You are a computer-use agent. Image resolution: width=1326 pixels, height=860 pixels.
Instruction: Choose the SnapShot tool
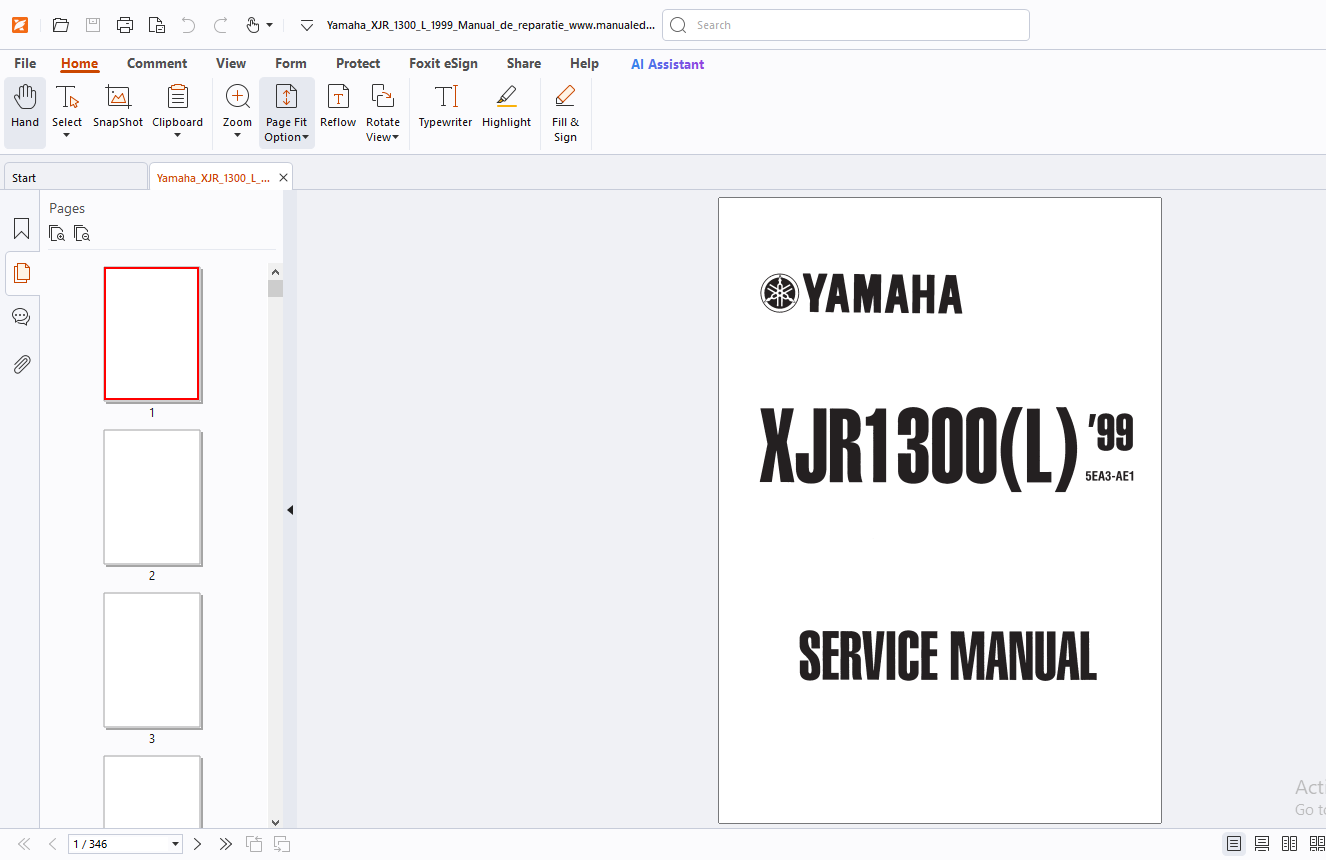[118, 107]
